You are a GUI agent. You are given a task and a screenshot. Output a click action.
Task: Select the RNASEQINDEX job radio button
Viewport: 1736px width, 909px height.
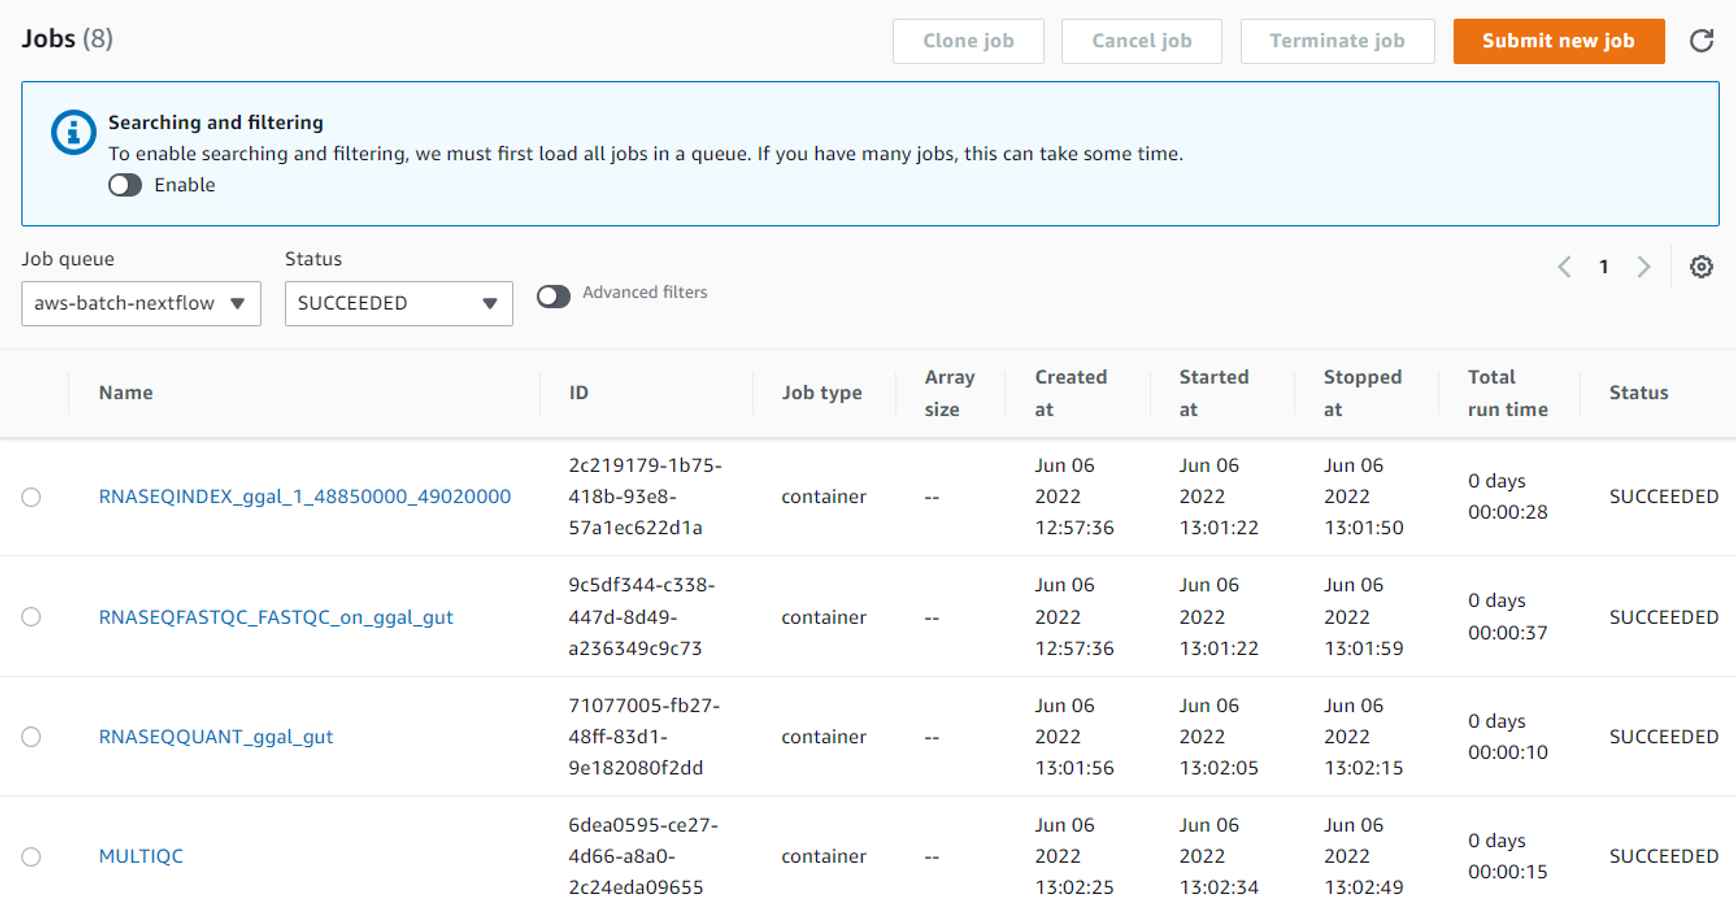31,497
